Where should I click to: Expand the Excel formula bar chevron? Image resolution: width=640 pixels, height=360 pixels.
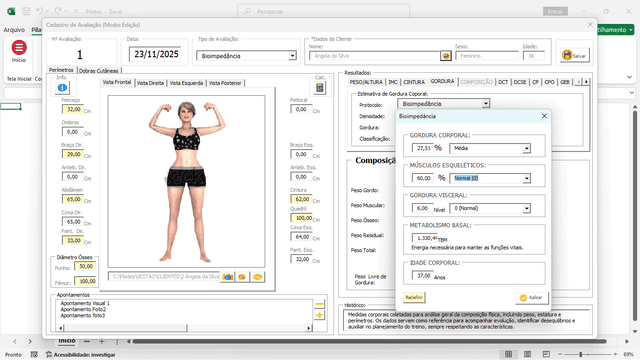(x=632, y=93)
